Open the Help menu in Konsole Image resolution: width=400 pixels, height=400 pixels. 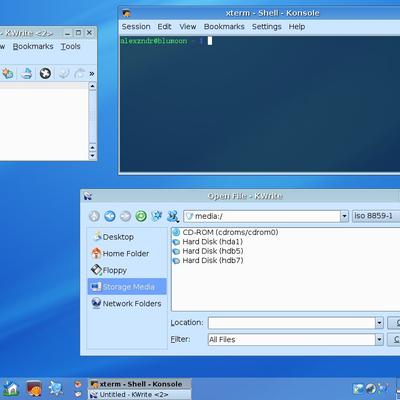(297, 27)
